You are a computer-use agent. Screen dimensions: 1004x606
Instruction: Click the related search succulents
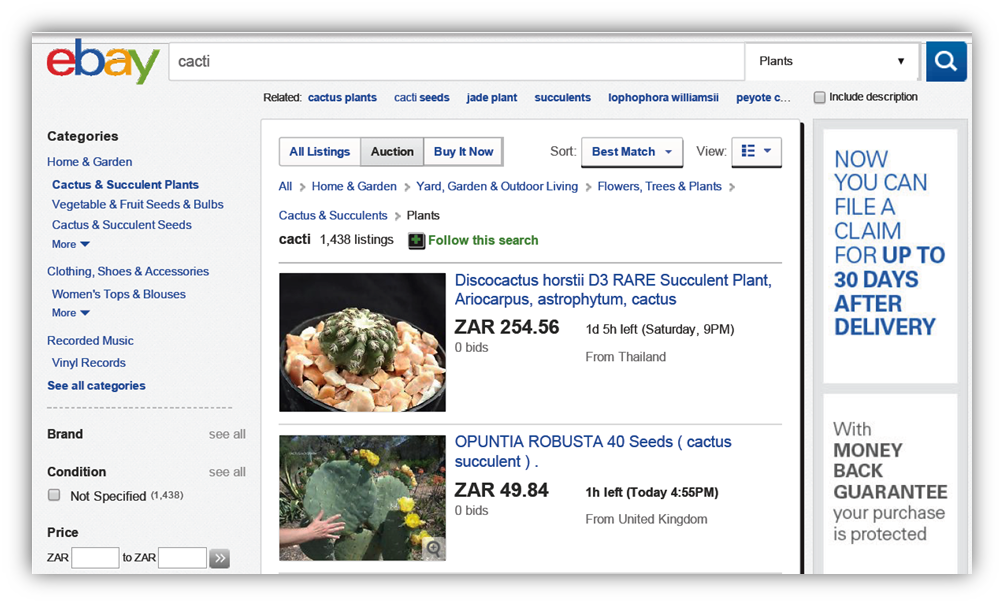[562, 97]
